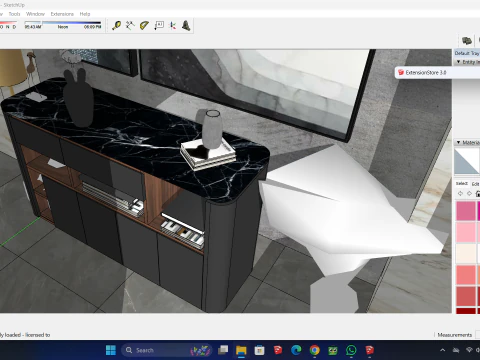
Task: Click the In Model home icon
Action: [477, 193]
